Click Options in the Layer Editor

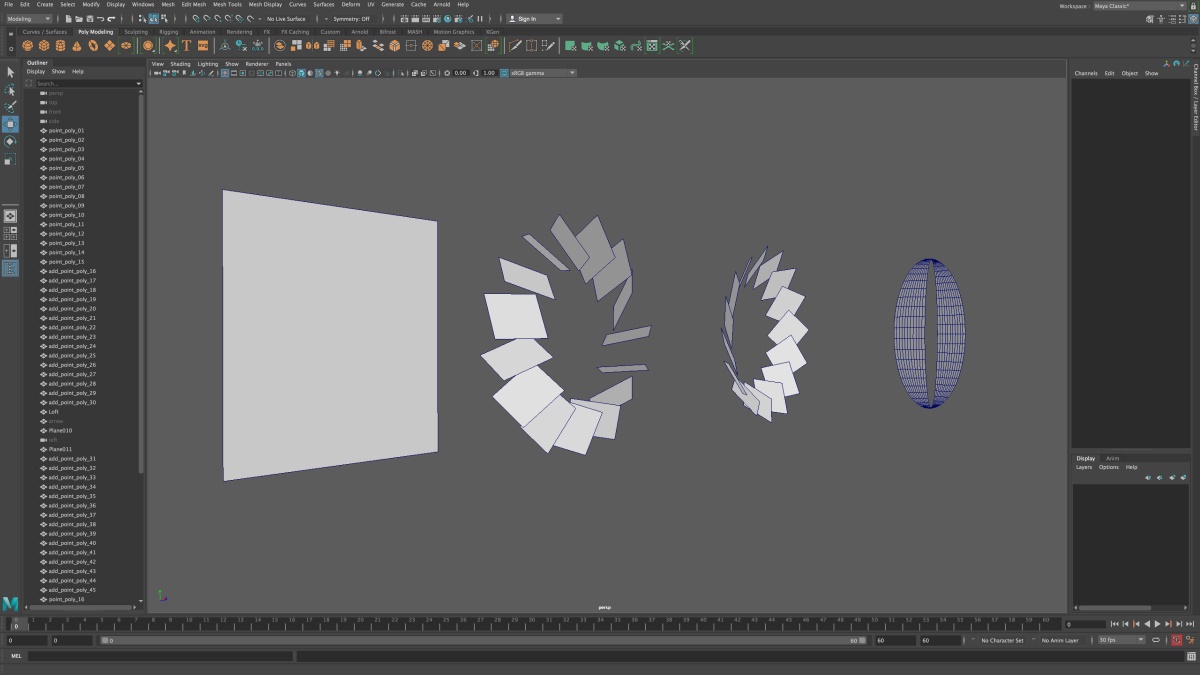click(1109, 467)
